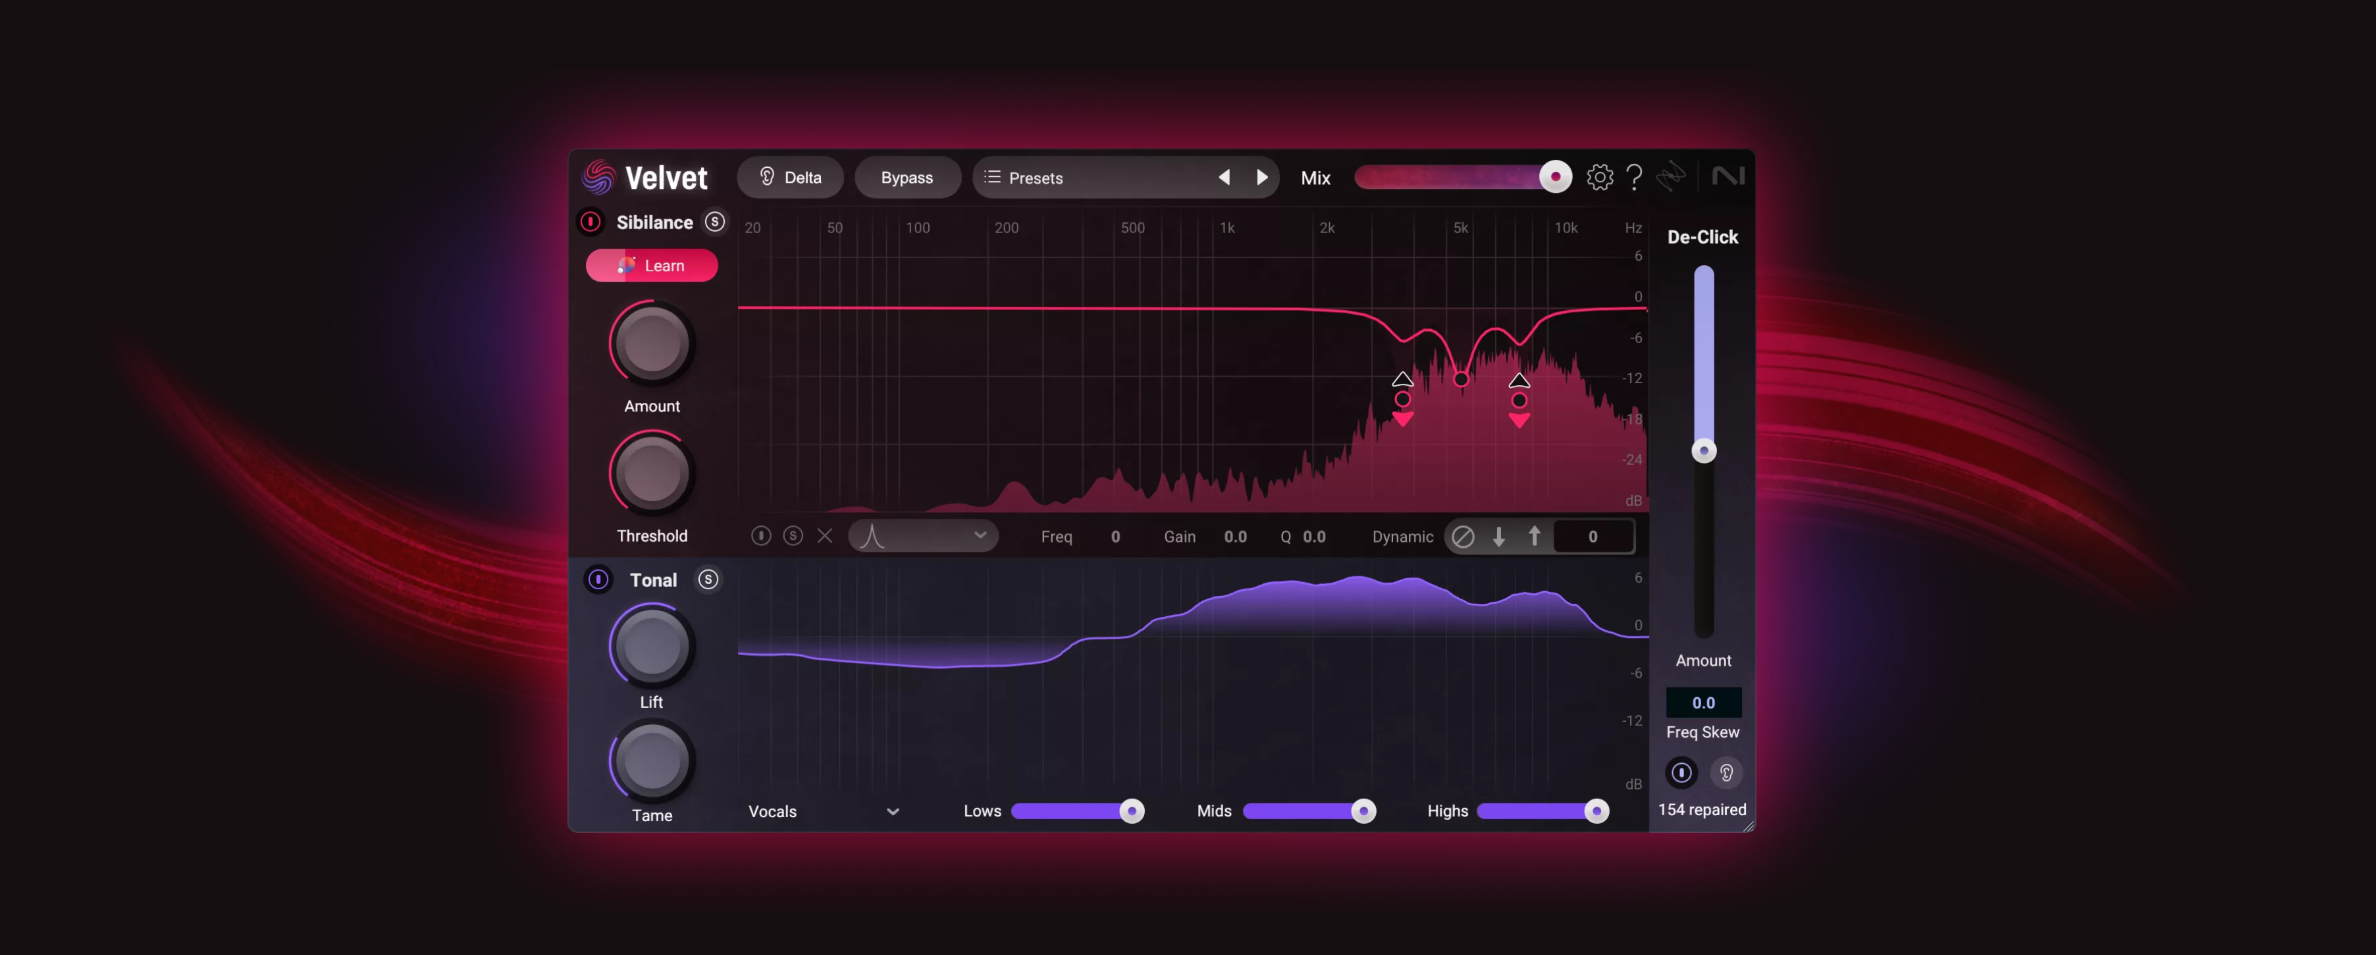
Task: Solo the Tonal module
Action: [708, 580]
